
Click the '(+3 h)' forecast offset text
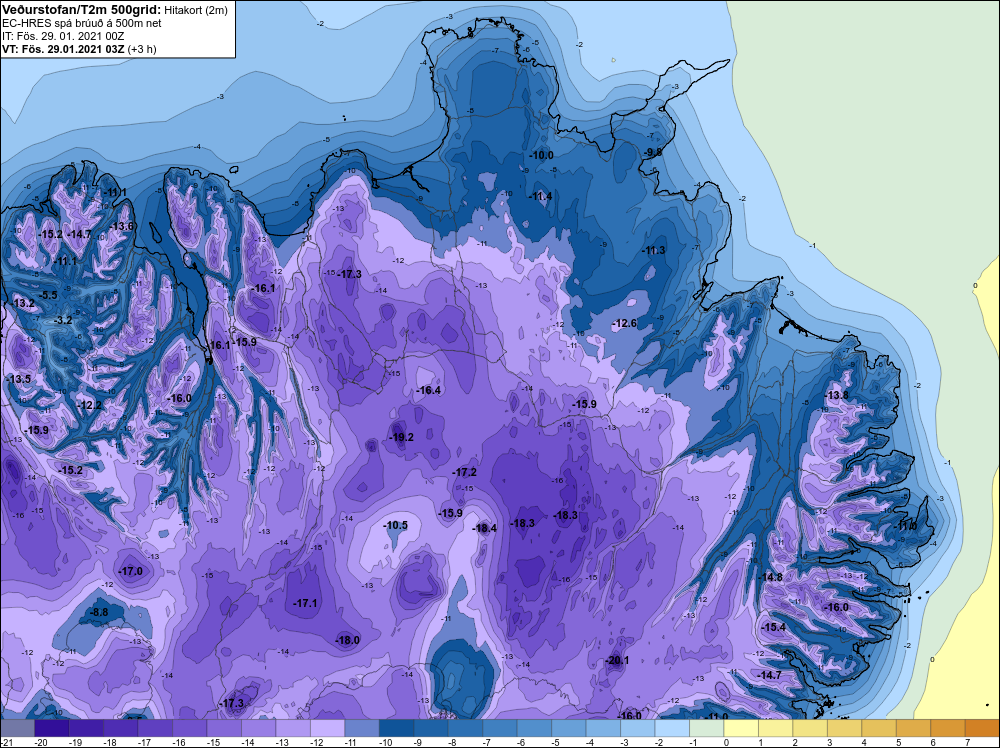142,49
